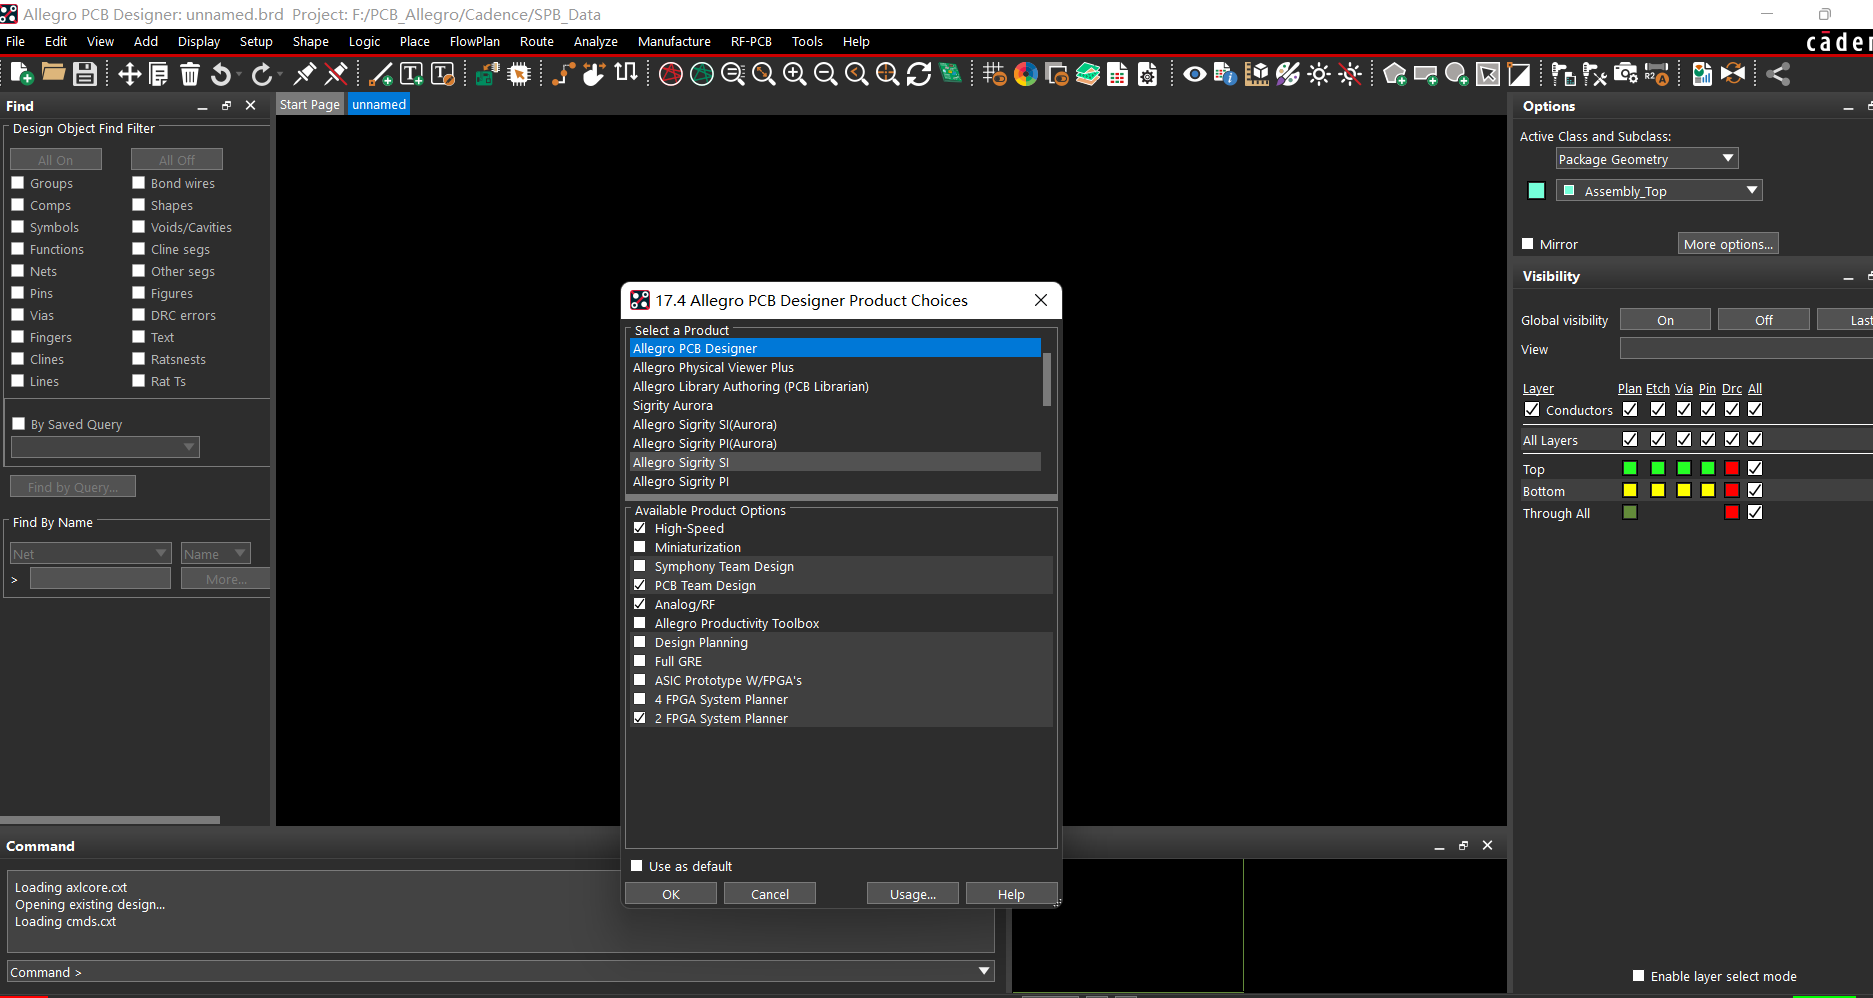The image size is (1873, 998).
Task: Uncheck the High-Speed product option
Action: pos(640,528)
